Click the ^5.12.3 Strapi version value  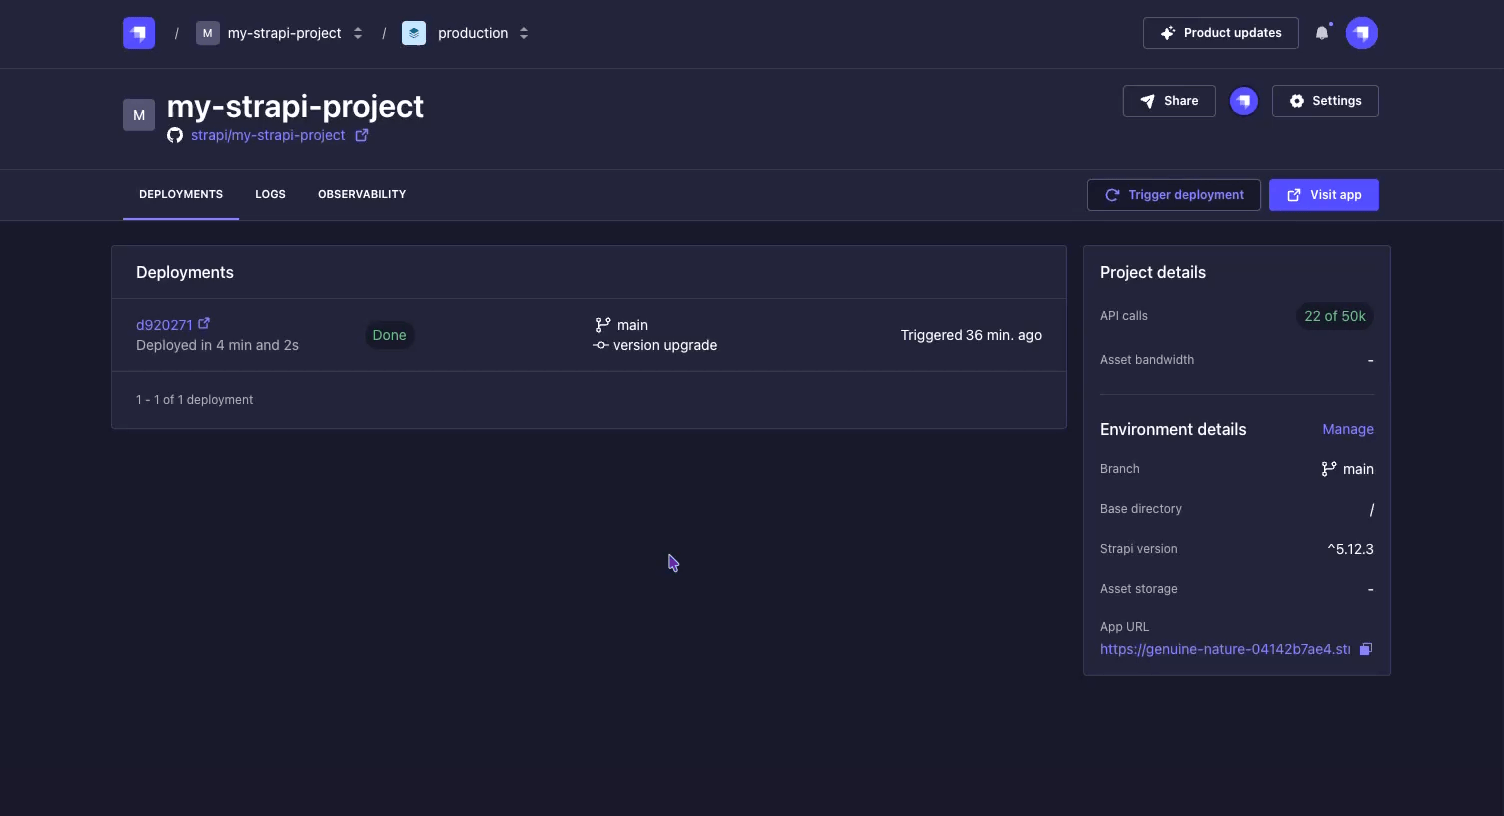(x=1351, y=549)
